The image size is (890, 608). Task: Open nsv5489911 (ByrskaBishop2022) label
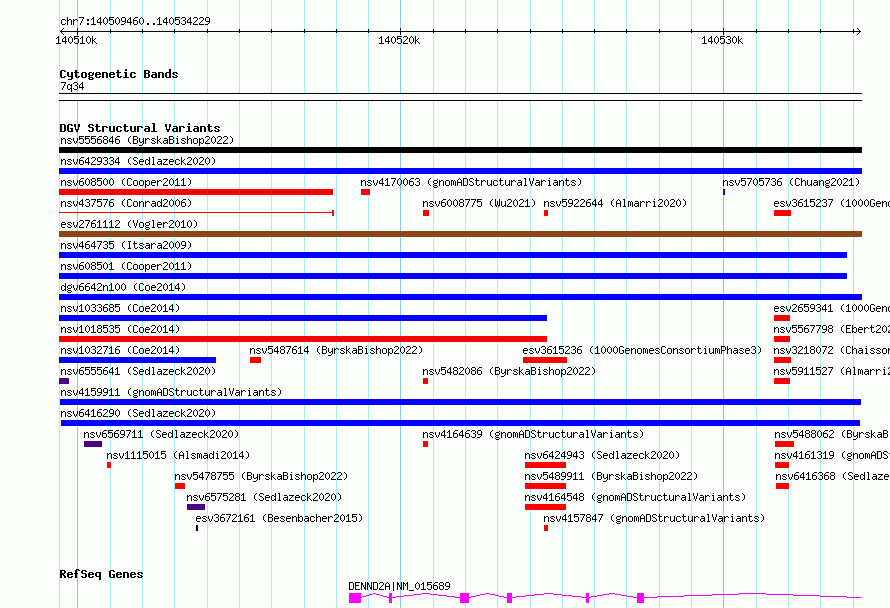pyautogui.click(x=611, y=476)
